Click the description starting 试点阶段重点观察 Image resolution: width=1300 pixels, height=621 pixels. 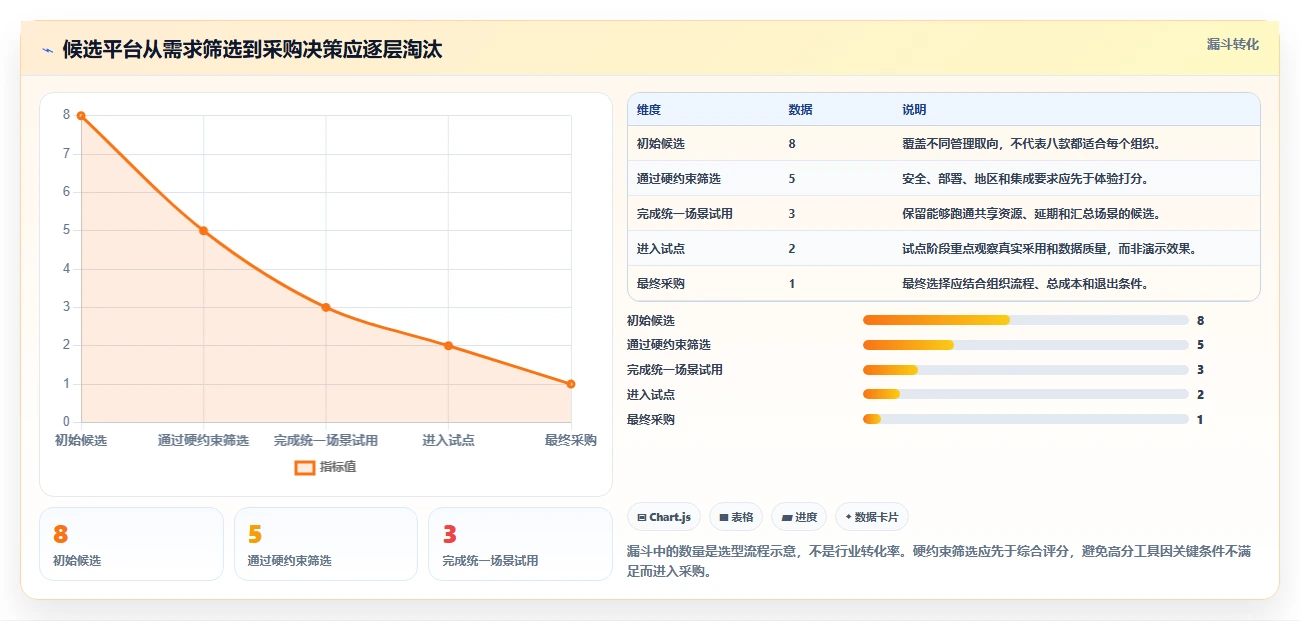click(x=1049, y=249)
